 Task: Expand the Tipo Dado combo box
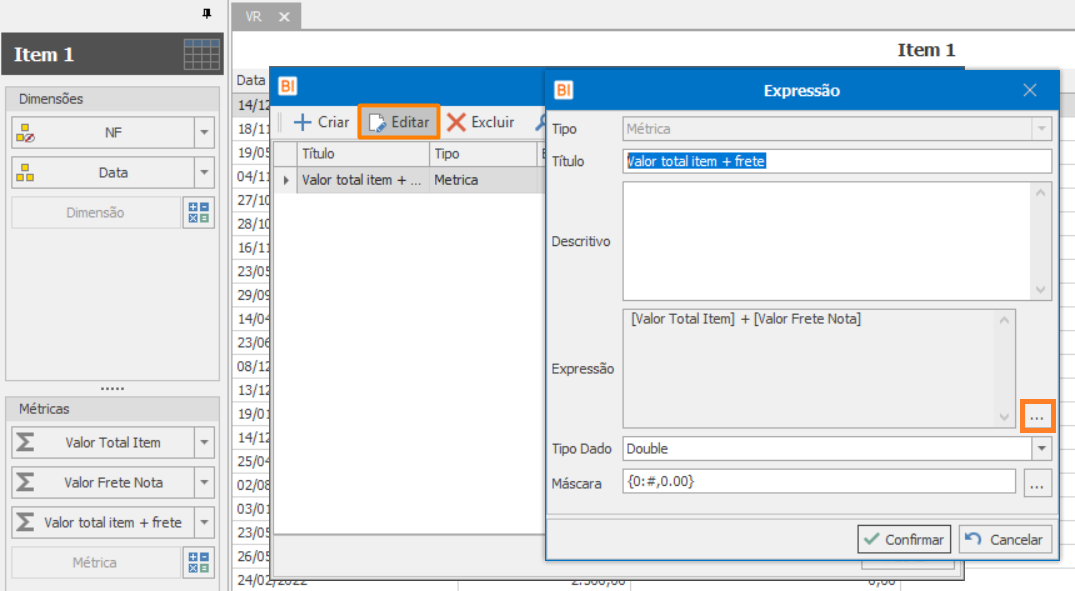coord(1041,448)
